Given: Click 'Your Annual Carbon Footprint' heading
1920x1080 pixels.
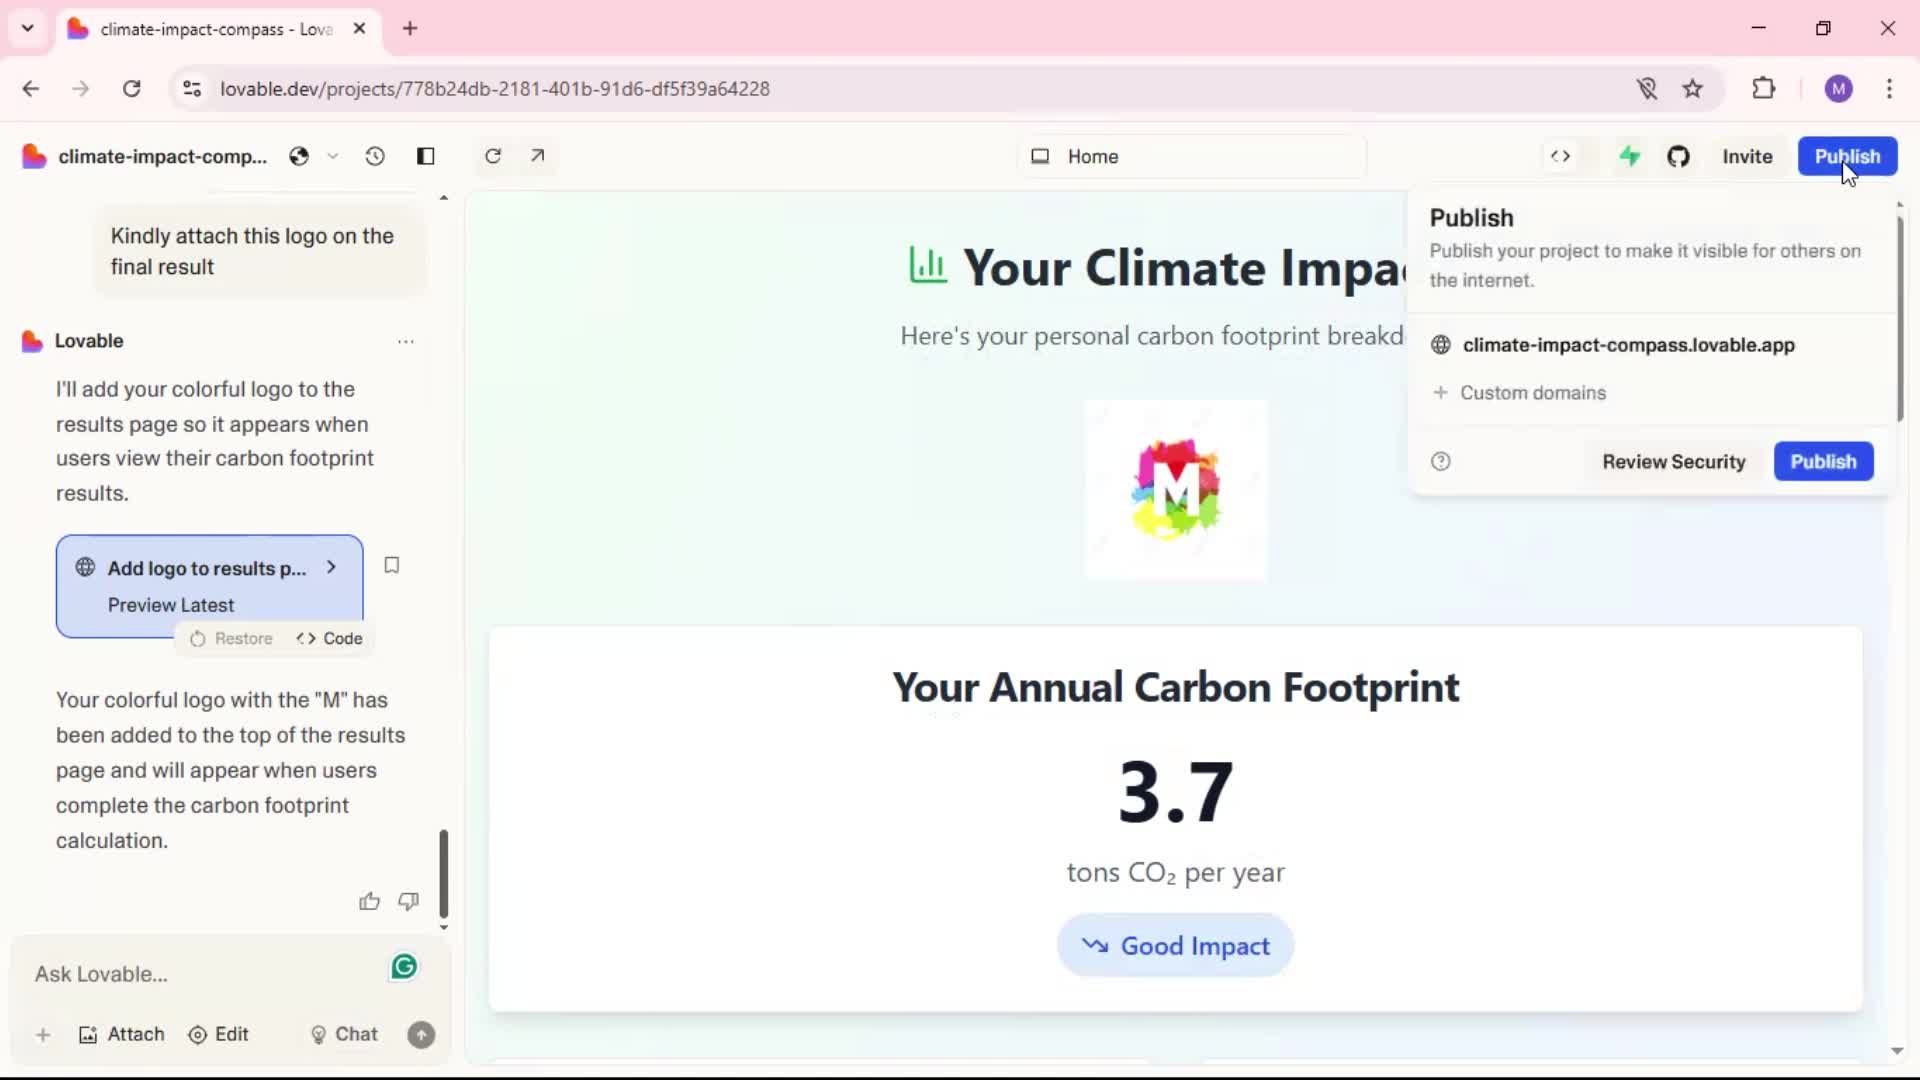Looking at the screenshot, I should (1175, 688).
